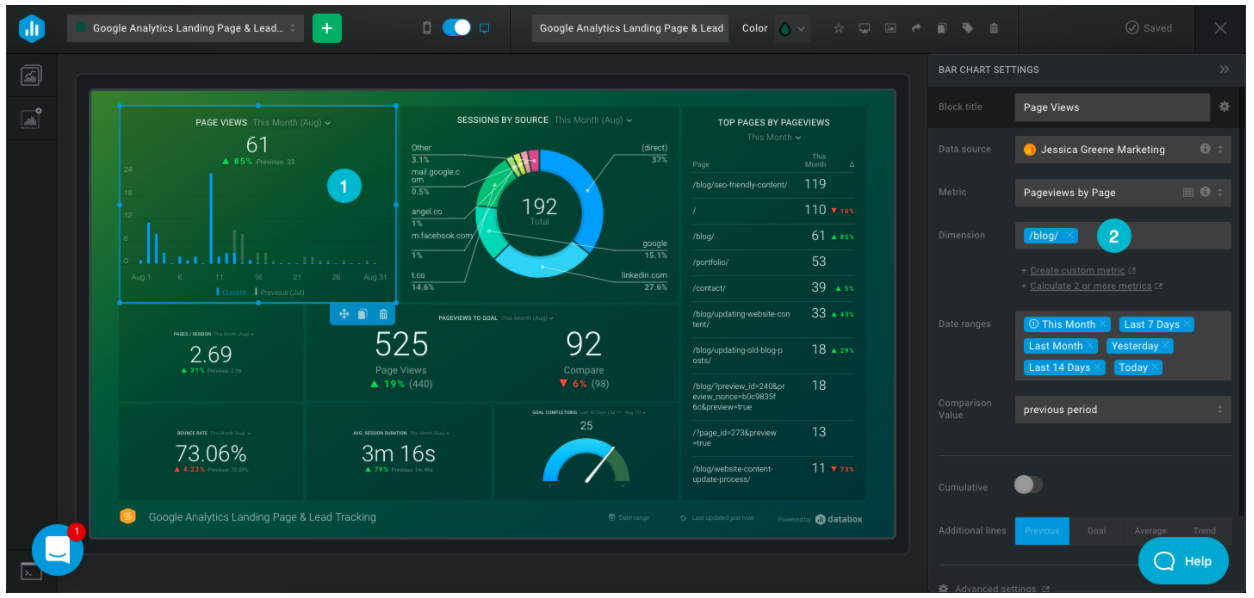1254x598 pixels.
Task: Click the share arrow icon in toolbar
Action: (915, 28)
